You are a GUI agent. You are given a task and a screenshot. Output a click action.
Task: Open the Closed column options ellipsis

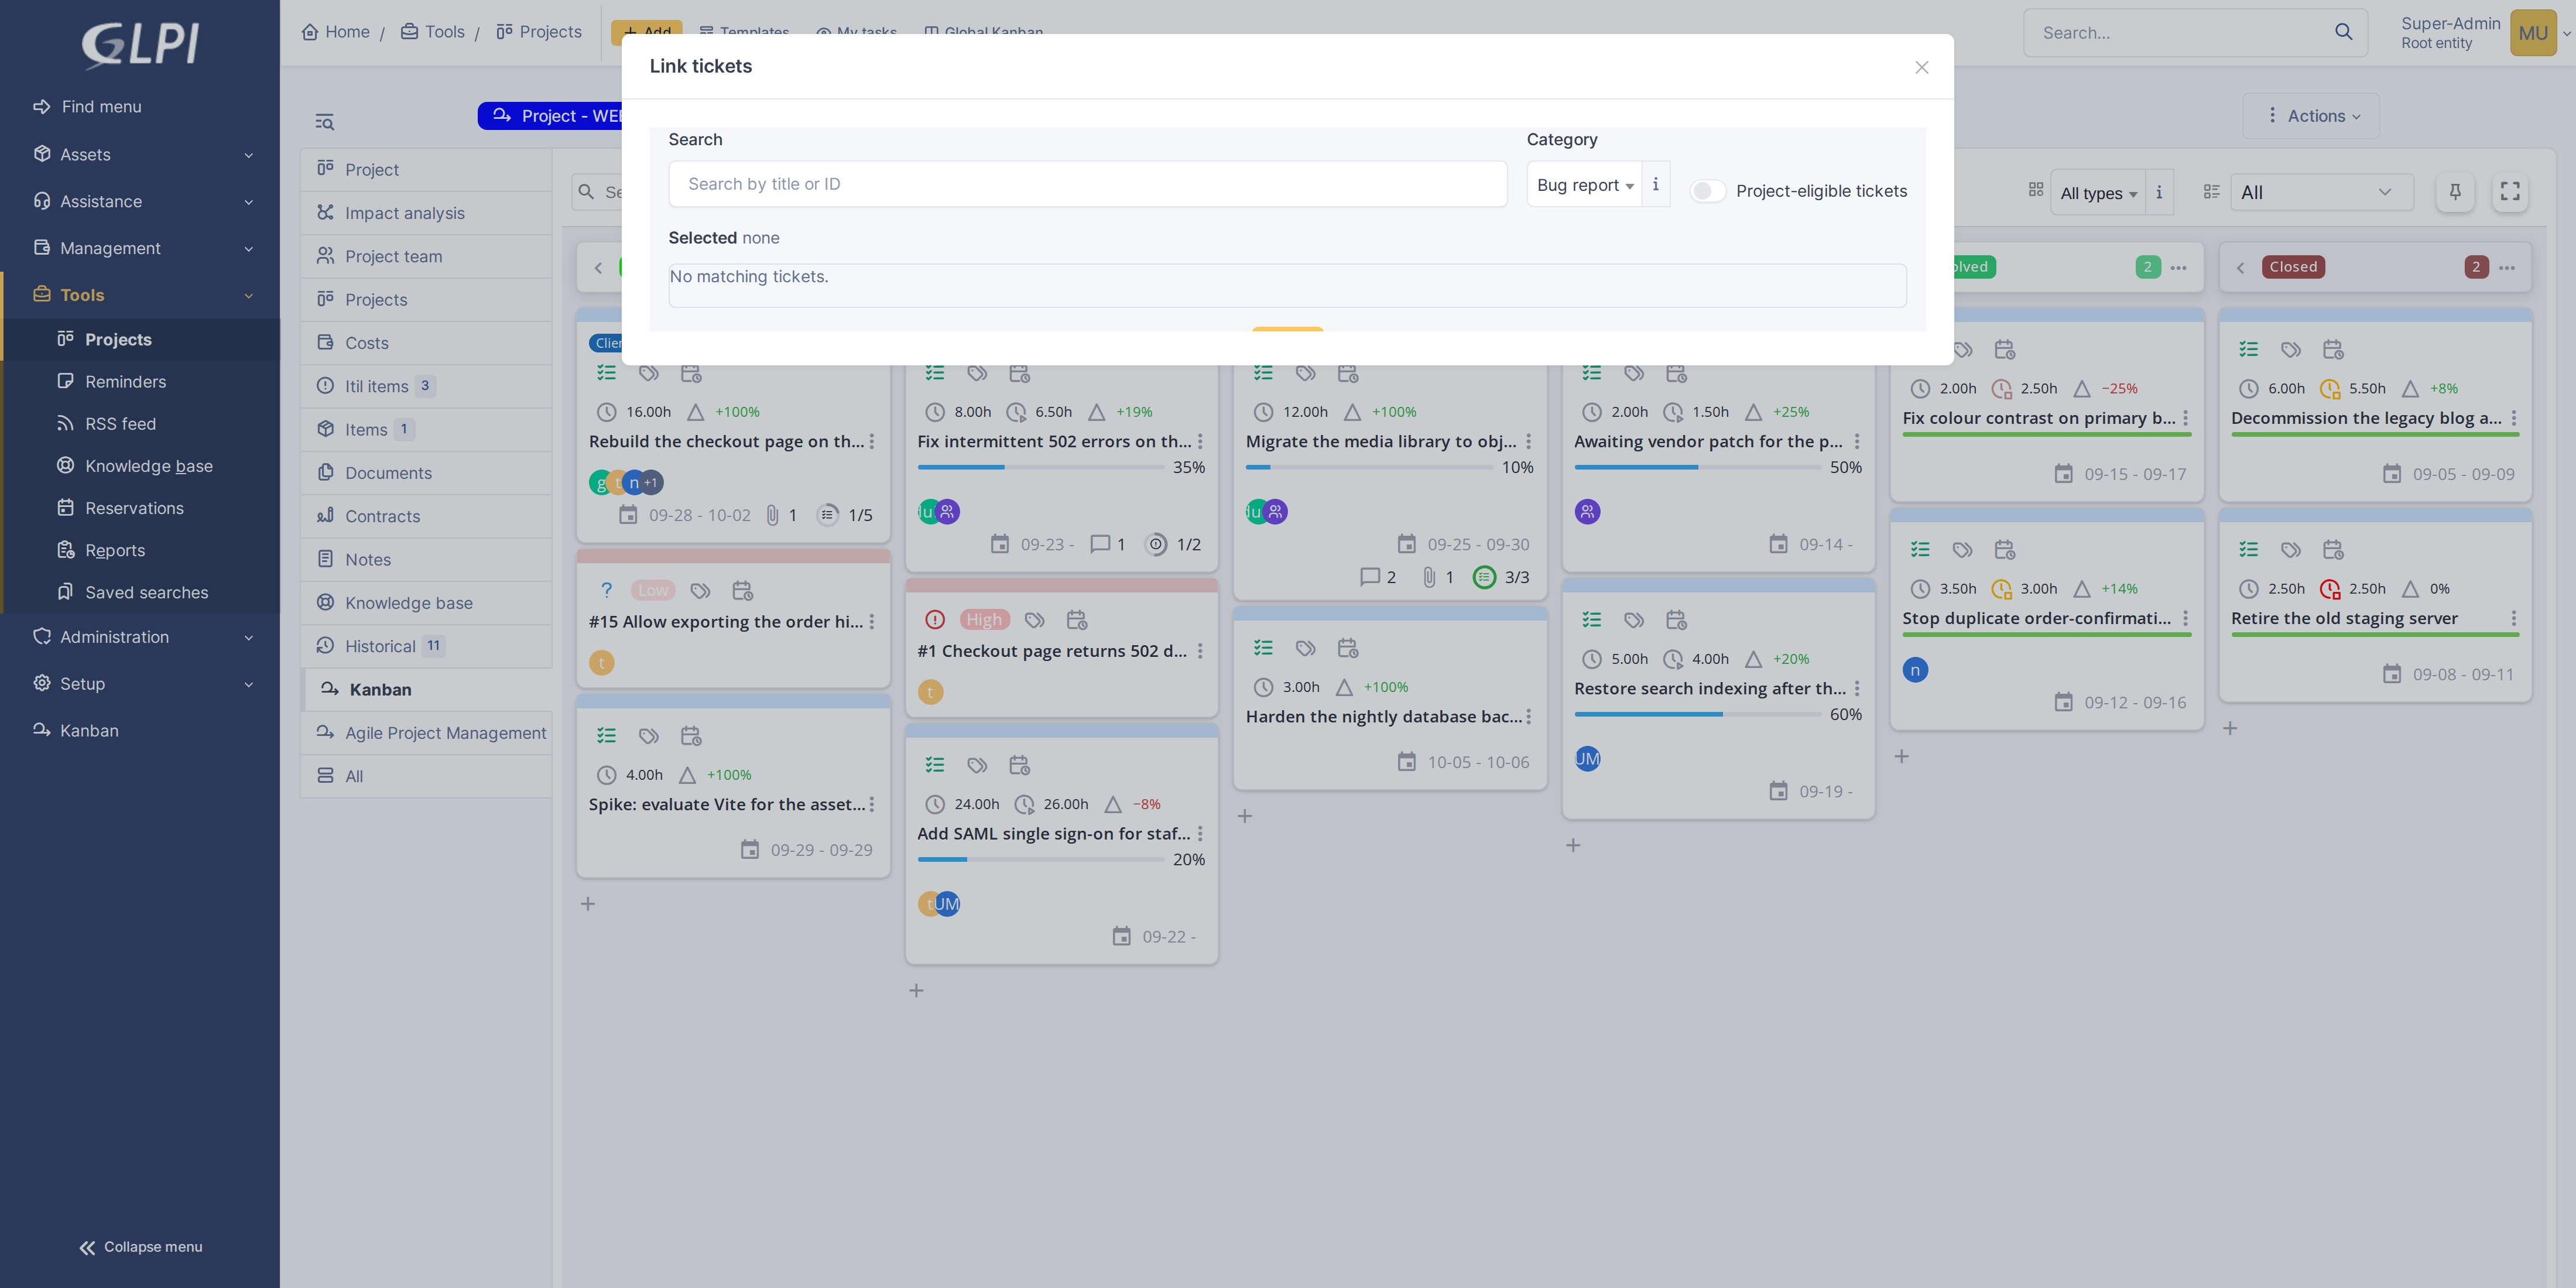(2507, 267)
